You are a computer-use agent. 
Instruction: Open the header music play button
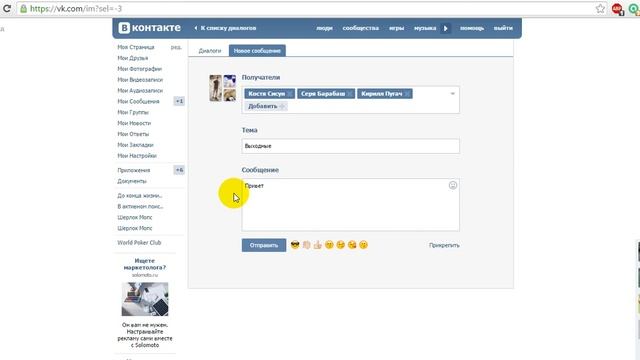click(x=446, y=28)
